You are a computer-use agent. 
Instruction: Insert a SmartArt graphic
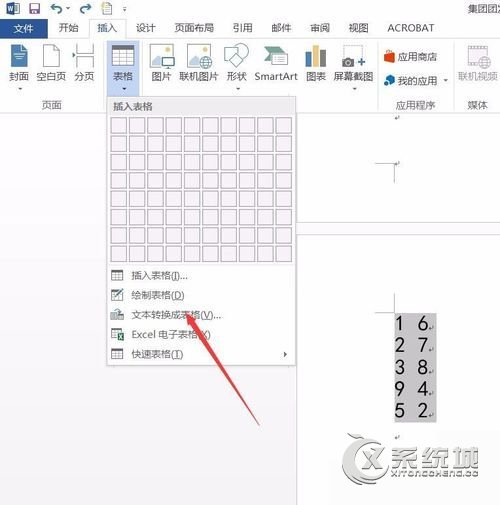pos(276,62)
